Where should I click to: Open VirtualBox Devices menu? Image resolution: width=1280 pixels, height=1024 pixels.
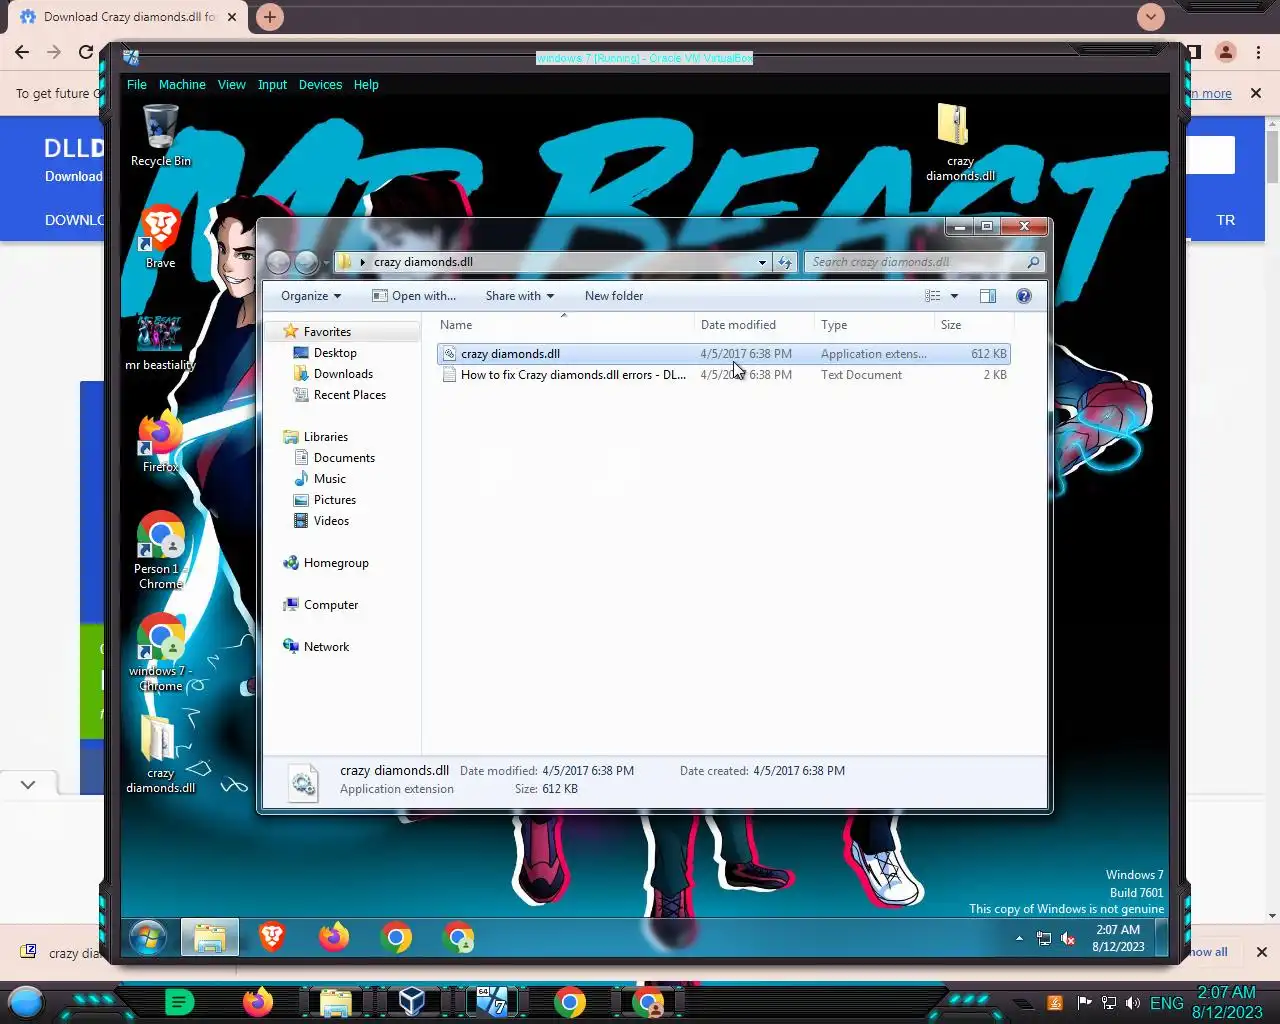[x=320, y=85]
